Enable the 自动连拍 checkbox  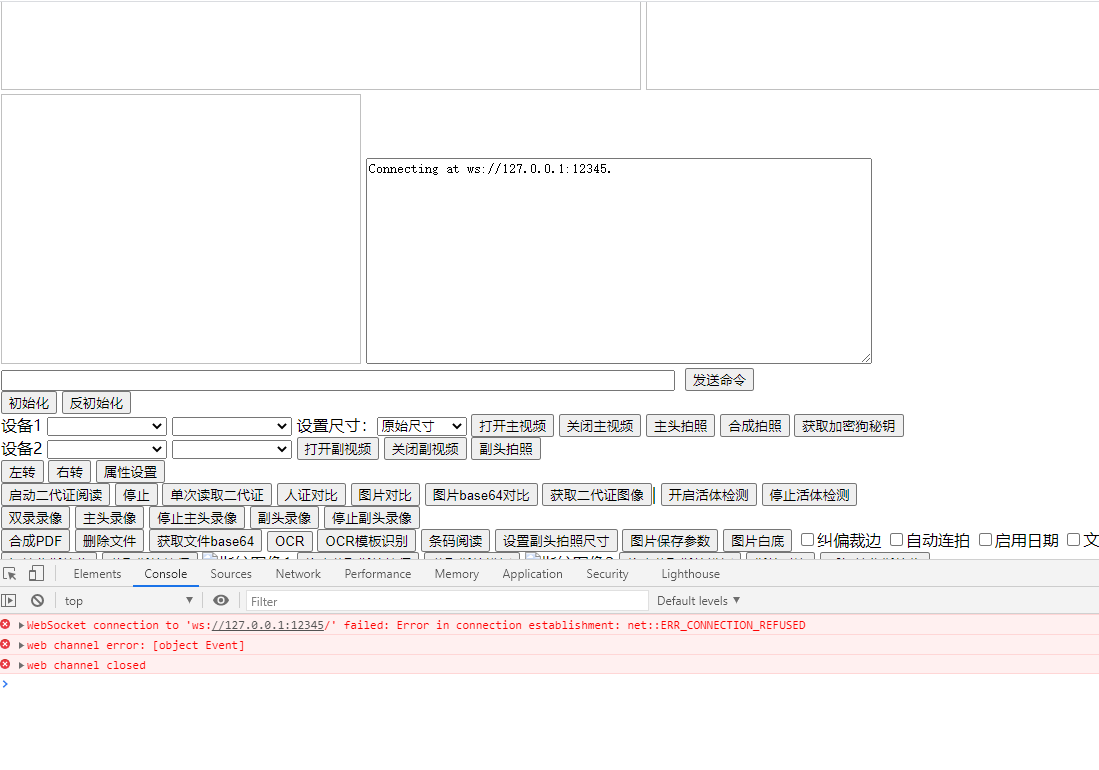pyautogui.click(x=896, y=539)
